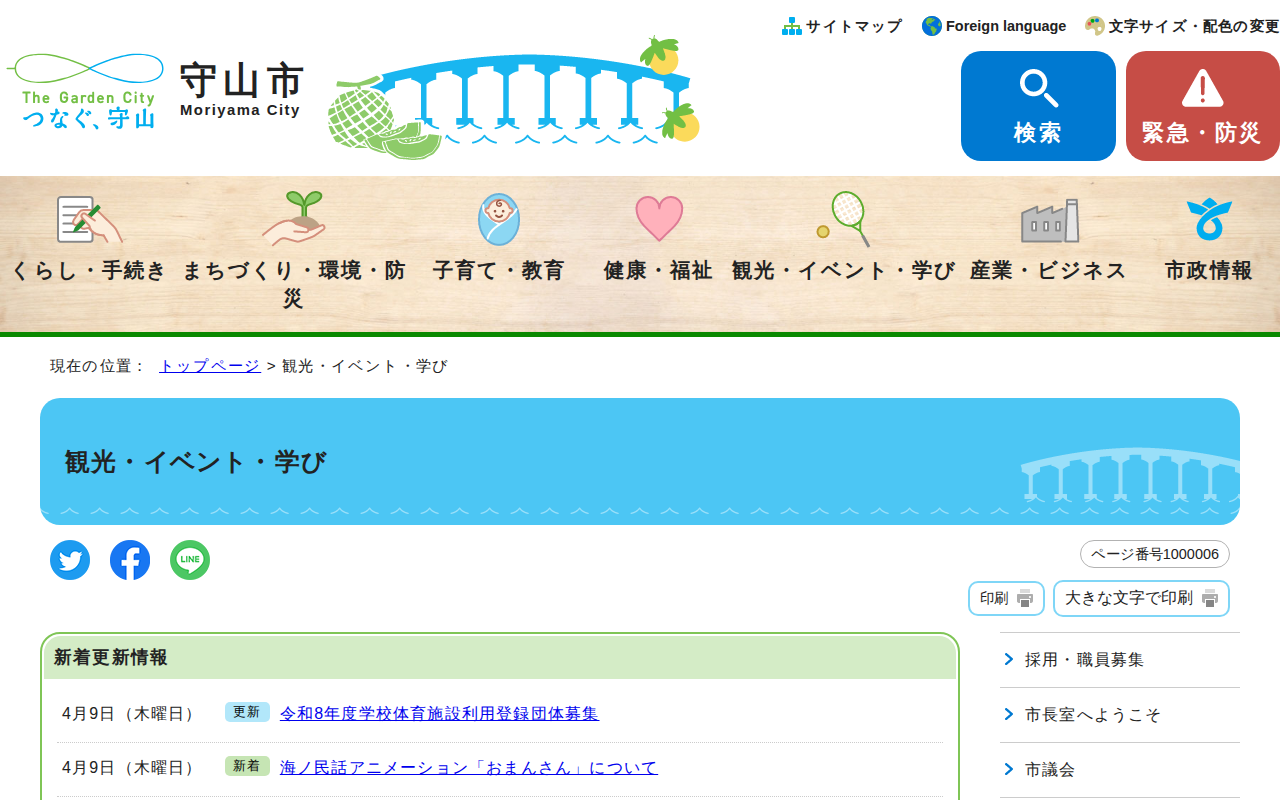
Task: Click 大きな文字で印刷 button
Action: click(1141, 598)
